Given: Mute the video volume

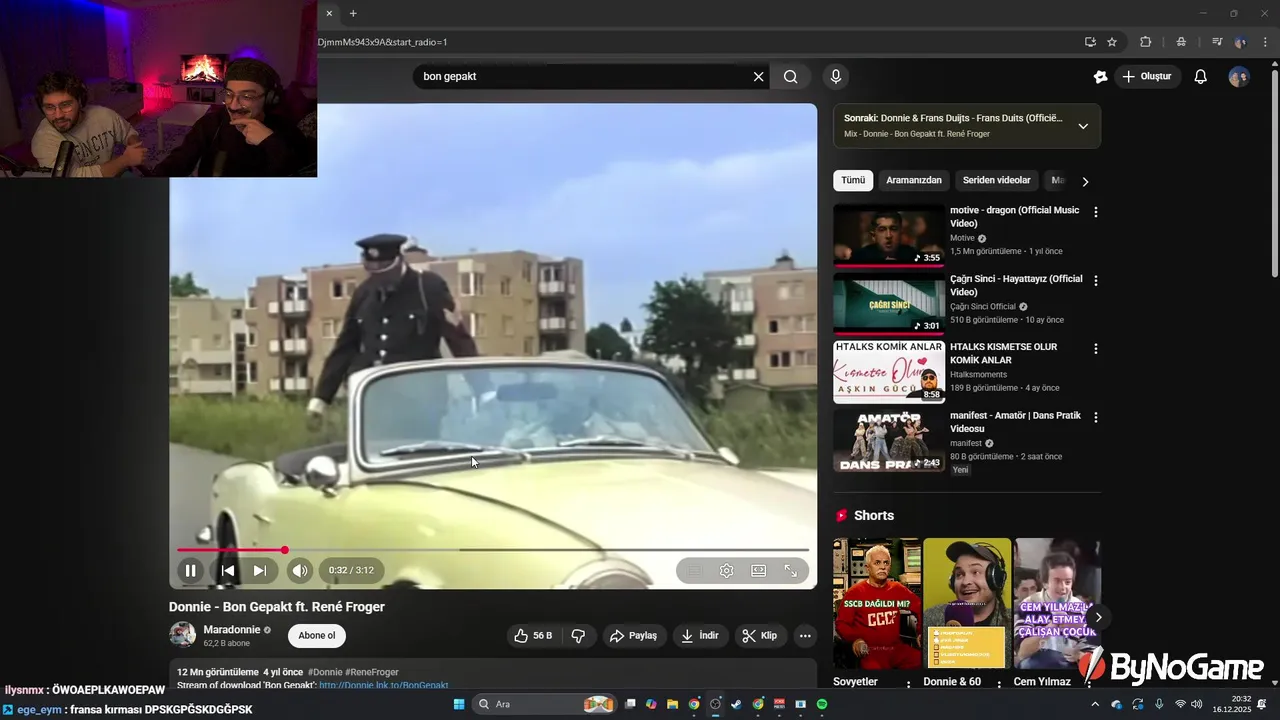Looking at the screenshot, I should pyautogui.click(x=299, y=570).
